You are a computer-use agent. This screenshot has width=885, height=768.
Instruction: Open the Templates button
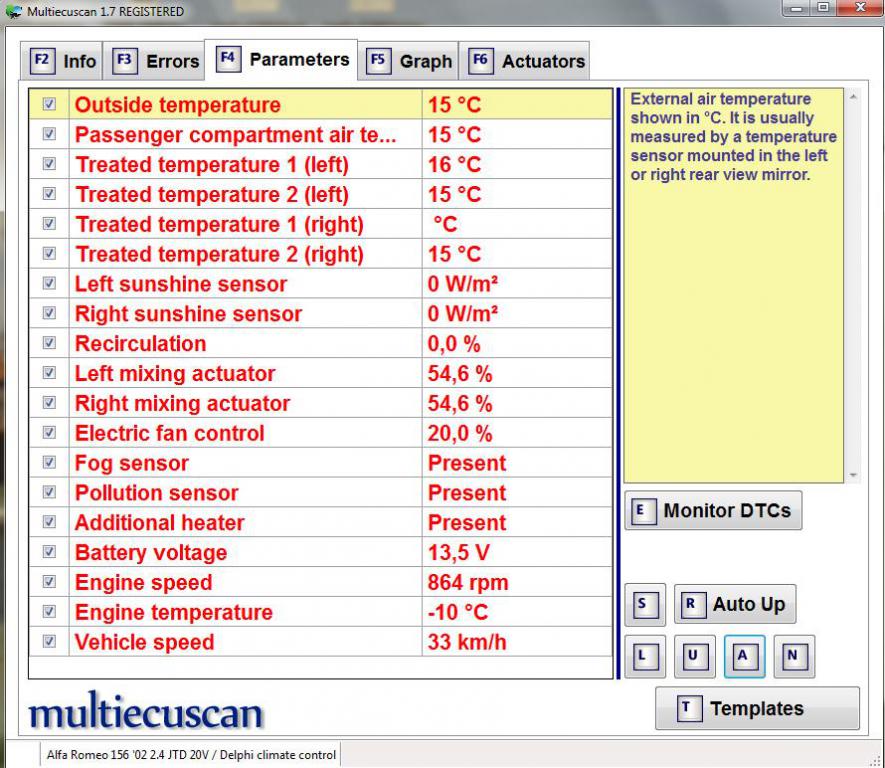(x=757, y=709)
